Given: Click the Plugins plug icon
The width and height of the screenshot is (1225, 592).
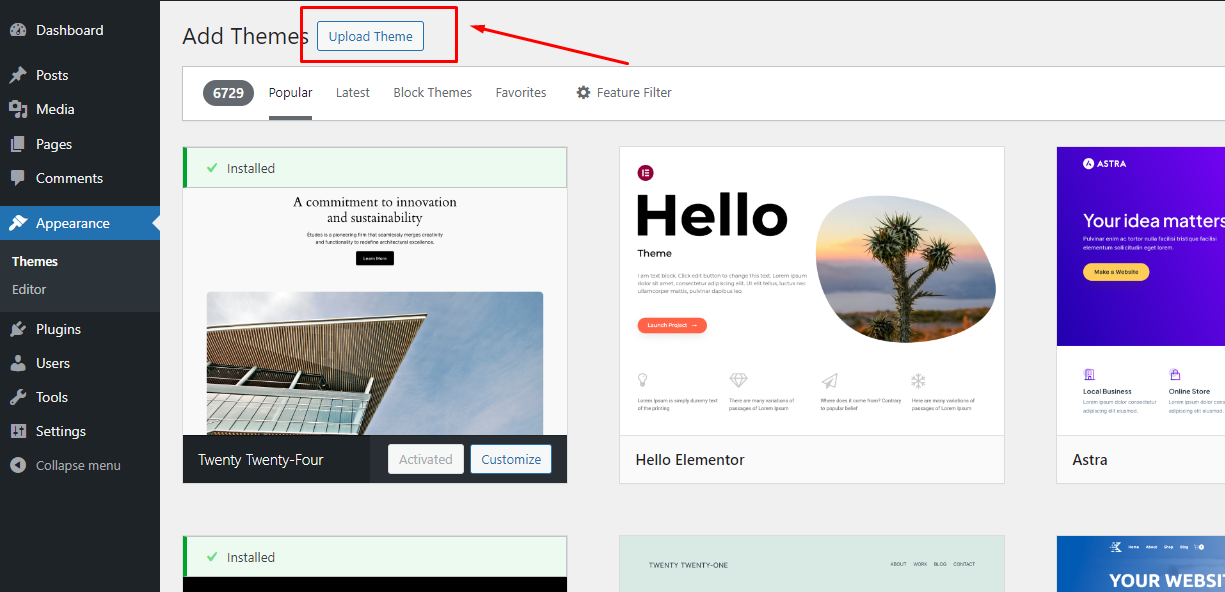Looking at the screenshot, I should 18,329.
